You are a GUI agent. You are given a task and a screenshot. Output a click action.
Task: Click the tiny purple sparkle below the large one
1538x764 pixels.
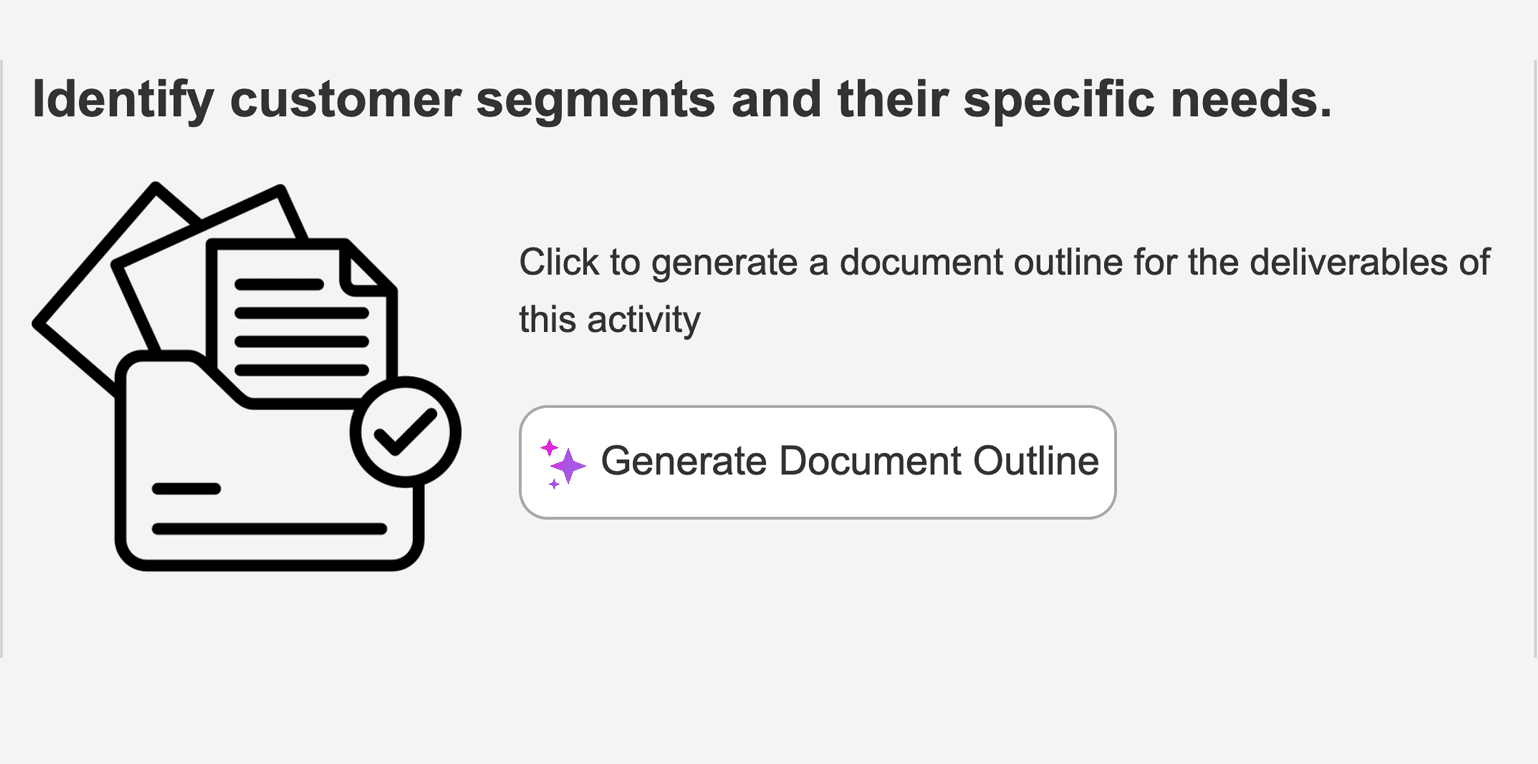[554, 484]
